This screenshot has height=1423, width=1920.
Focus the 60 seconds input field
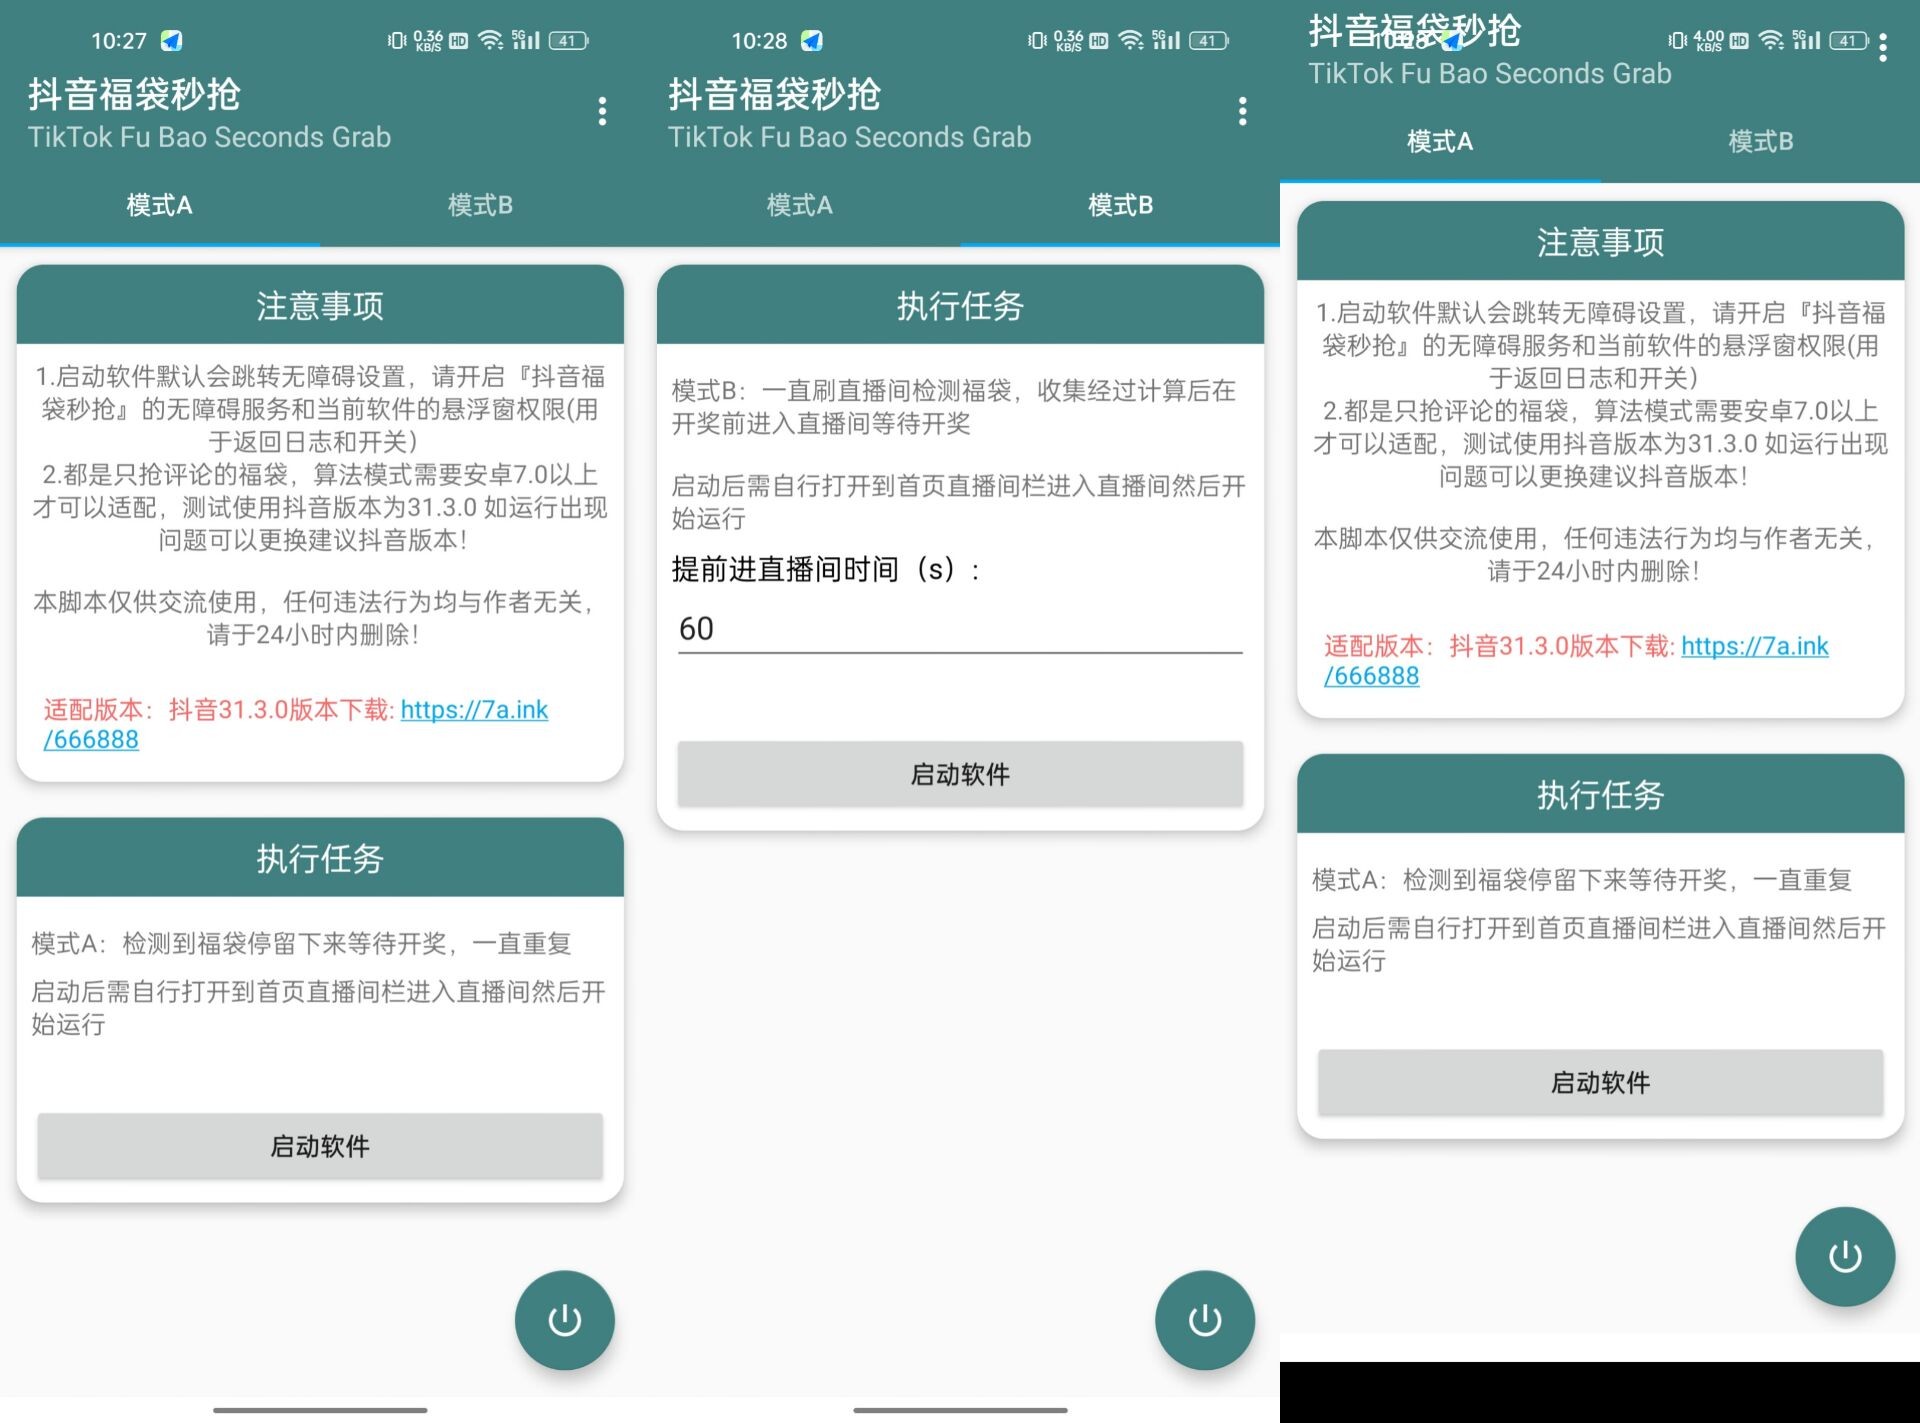tap(960, 629)
